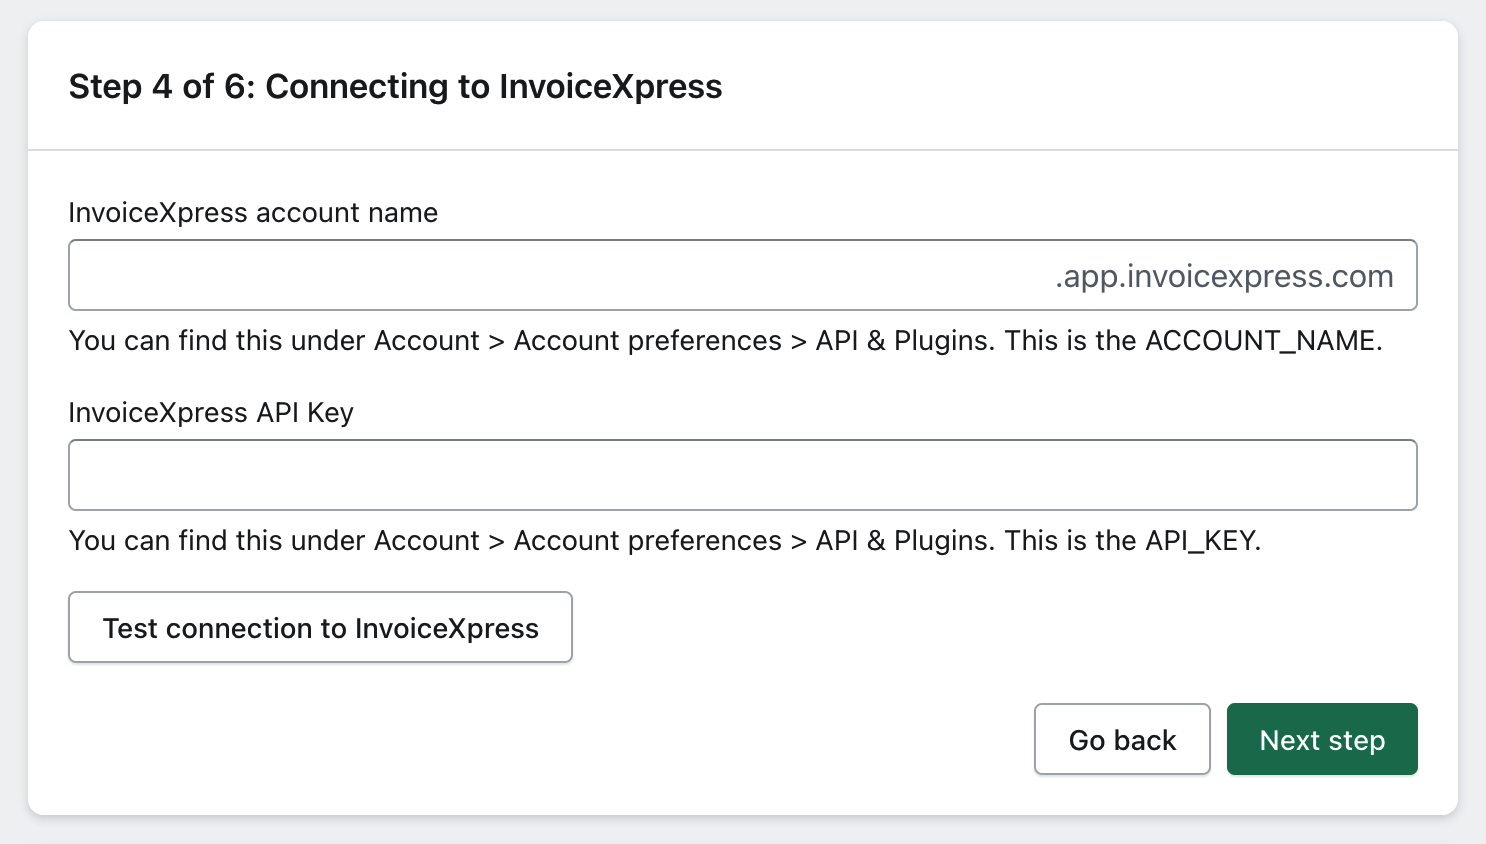Click the ACCOUNT_NAME help text line
Viewport: 1486px width, 844px height.
point(726,341)
